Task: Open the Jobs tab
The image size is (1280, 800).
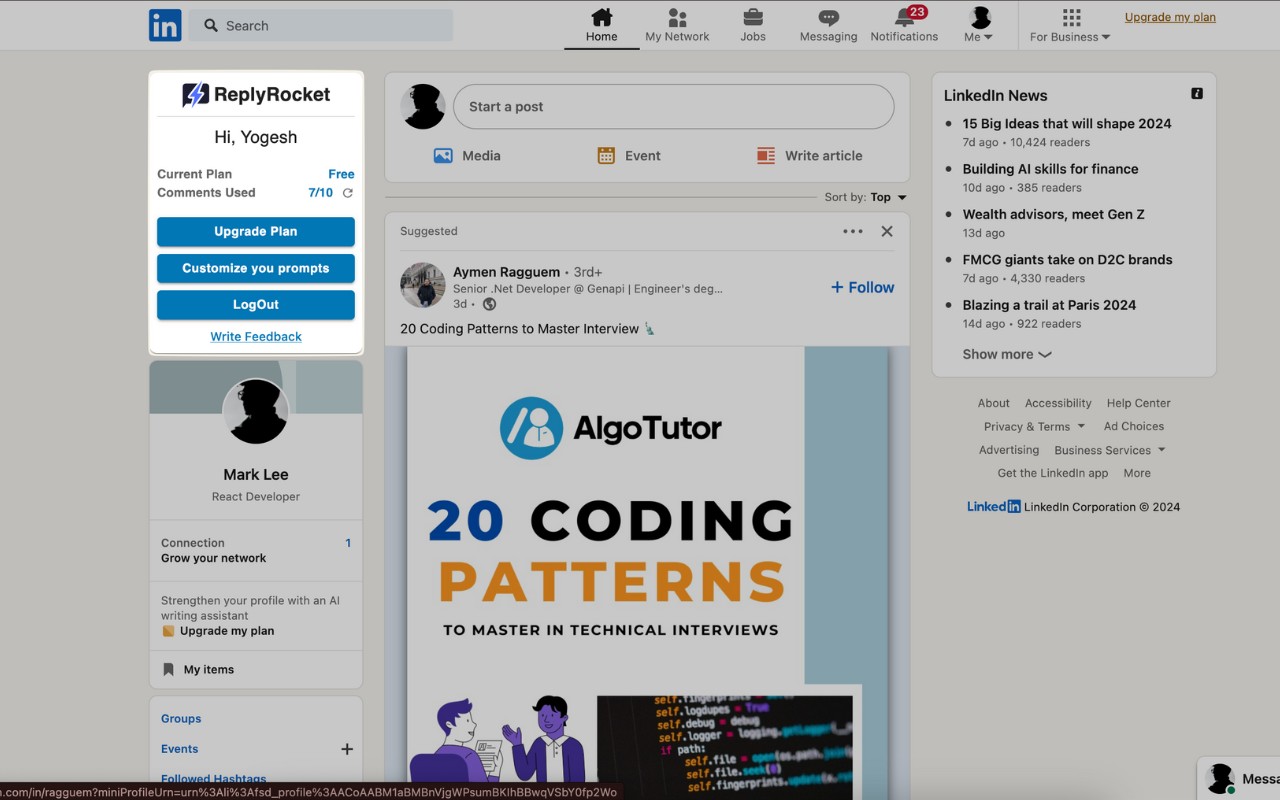Action: 753,25
